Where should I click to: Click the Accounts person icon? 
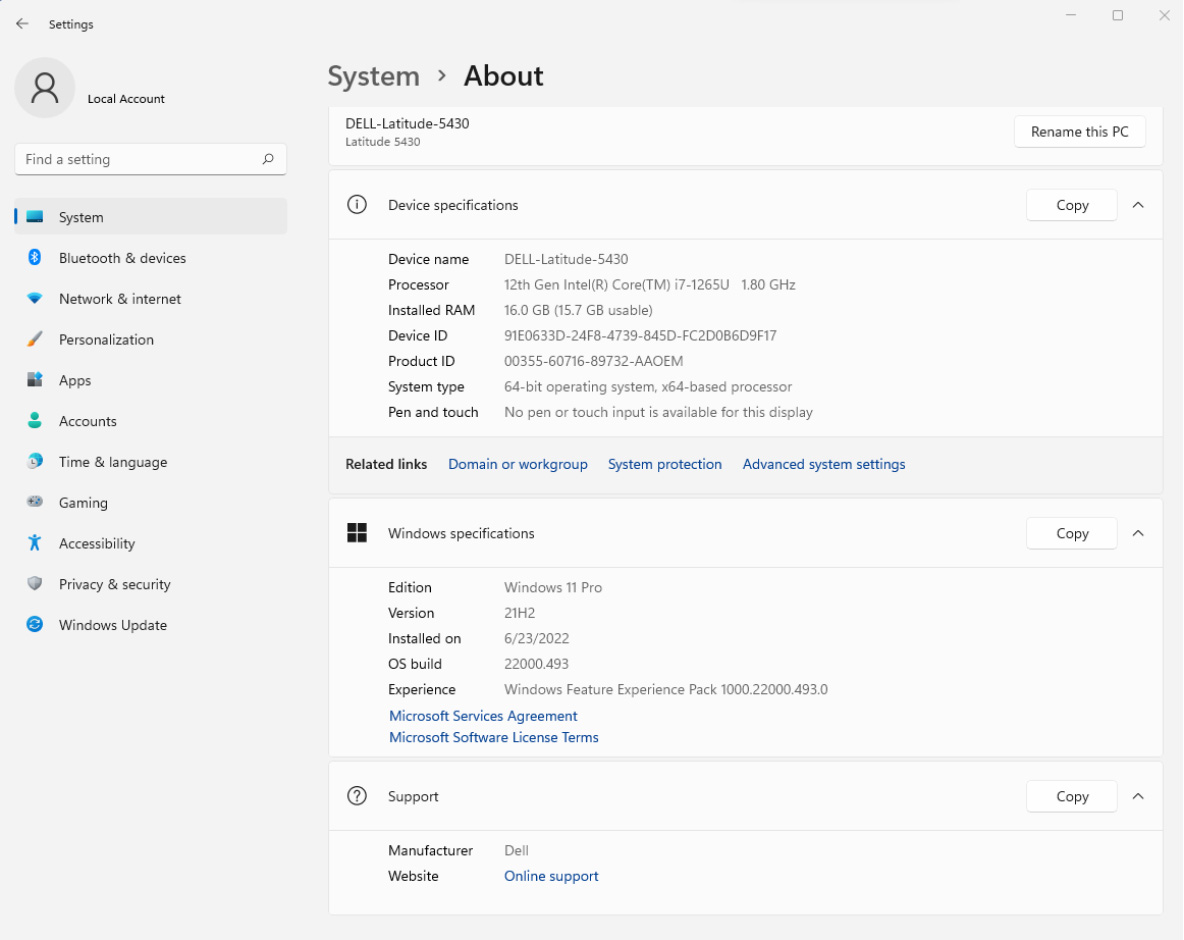click(x=35, y=421)
